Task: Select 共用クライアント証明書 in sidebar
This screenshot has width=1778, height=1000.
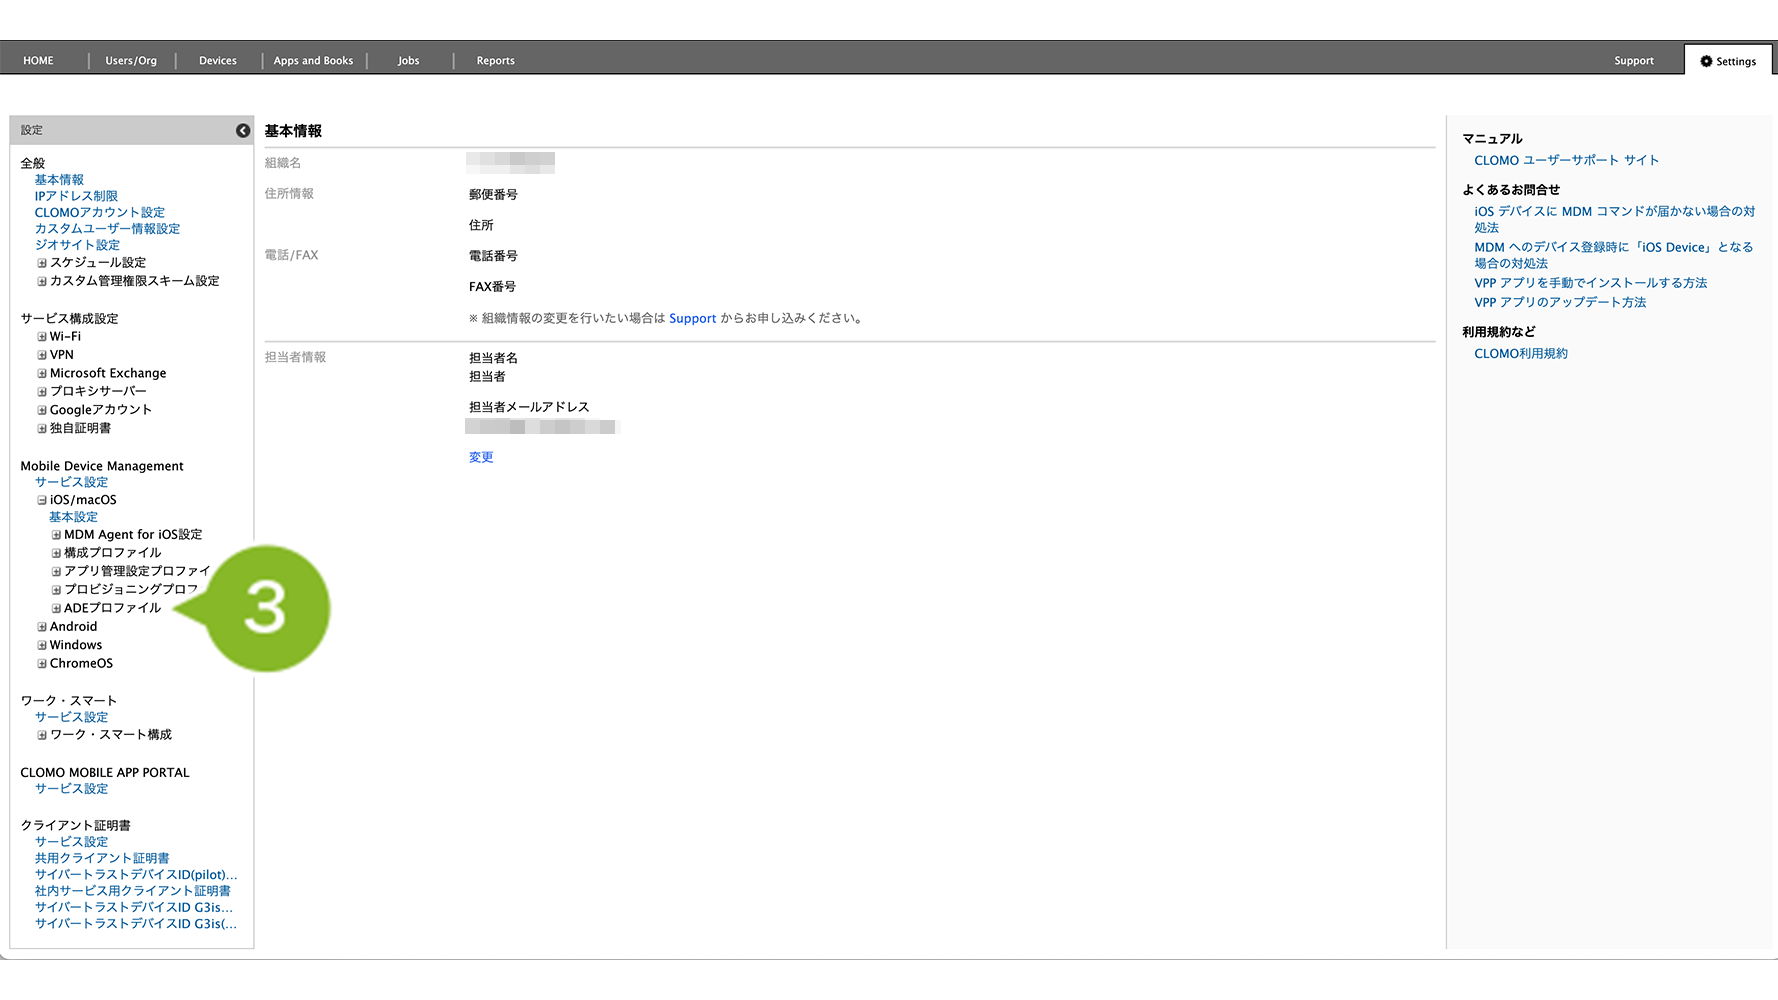Action: pyautogui.click(x=102, y=859)
